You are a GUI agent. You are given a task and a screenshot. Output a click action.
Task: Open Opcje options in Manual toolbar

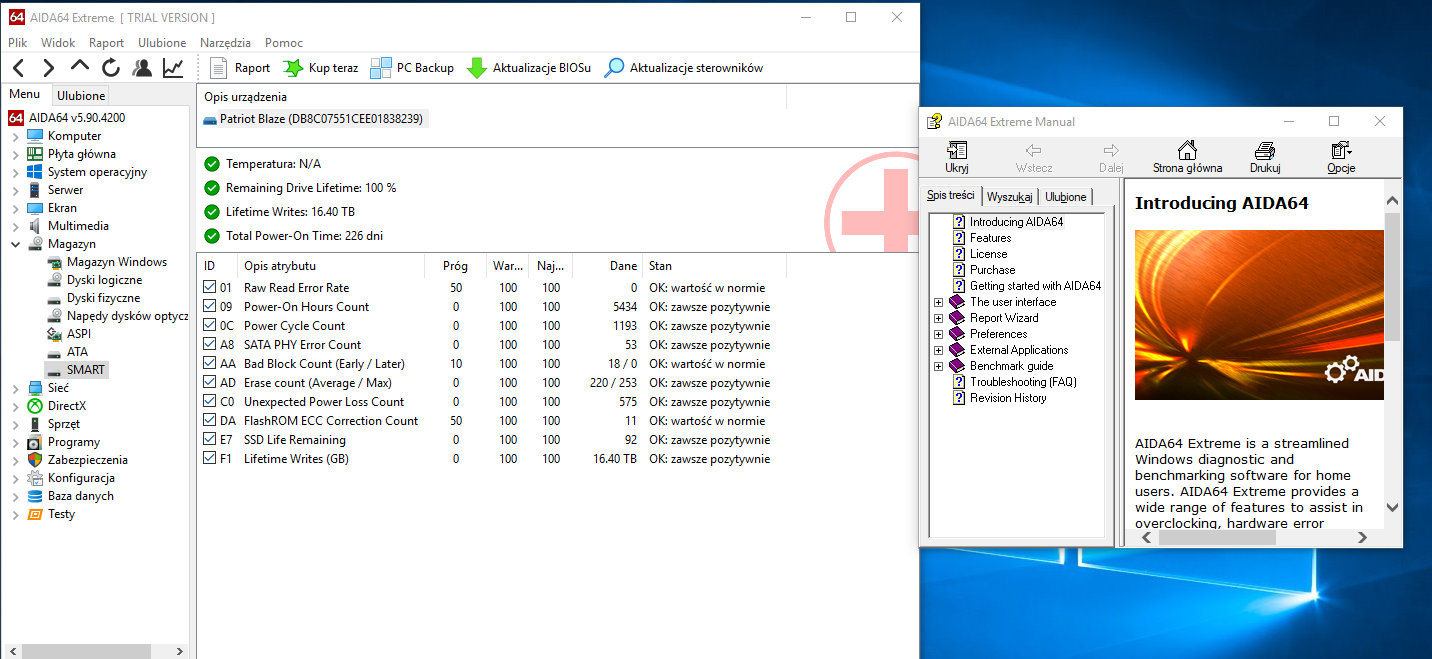tap(1341, 157)
